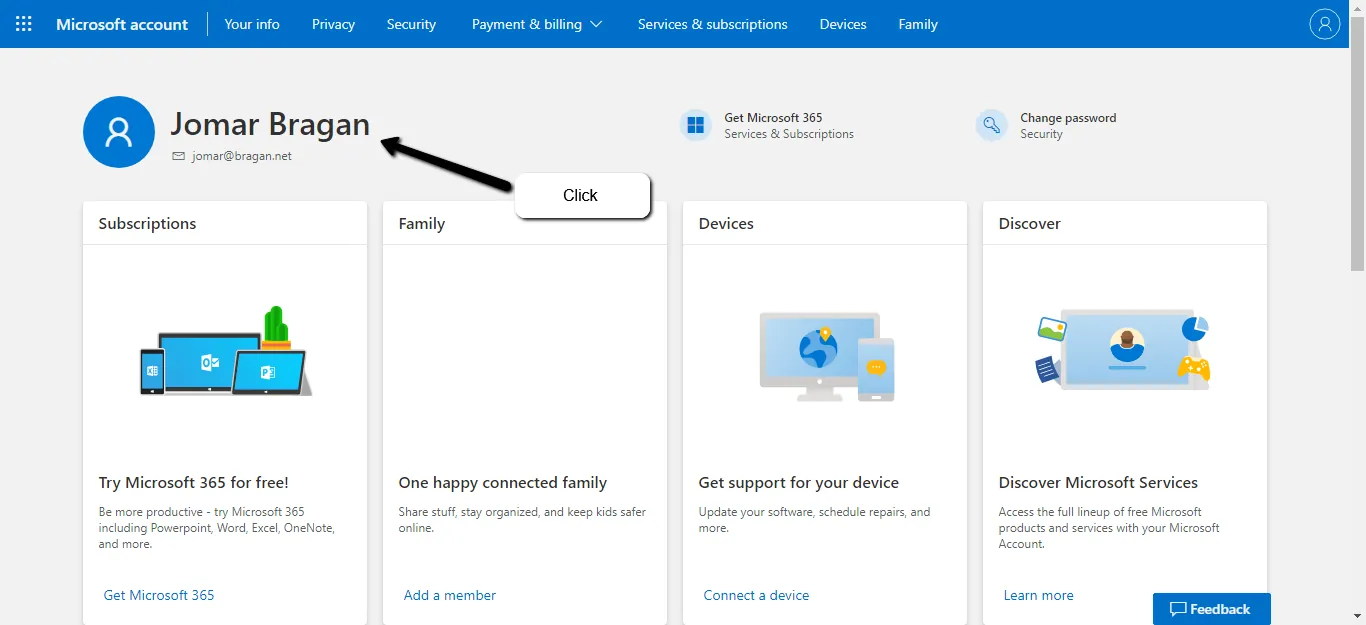Open the Feedback button
Screen dimensions: 1366x625
tap(1211, 609)
